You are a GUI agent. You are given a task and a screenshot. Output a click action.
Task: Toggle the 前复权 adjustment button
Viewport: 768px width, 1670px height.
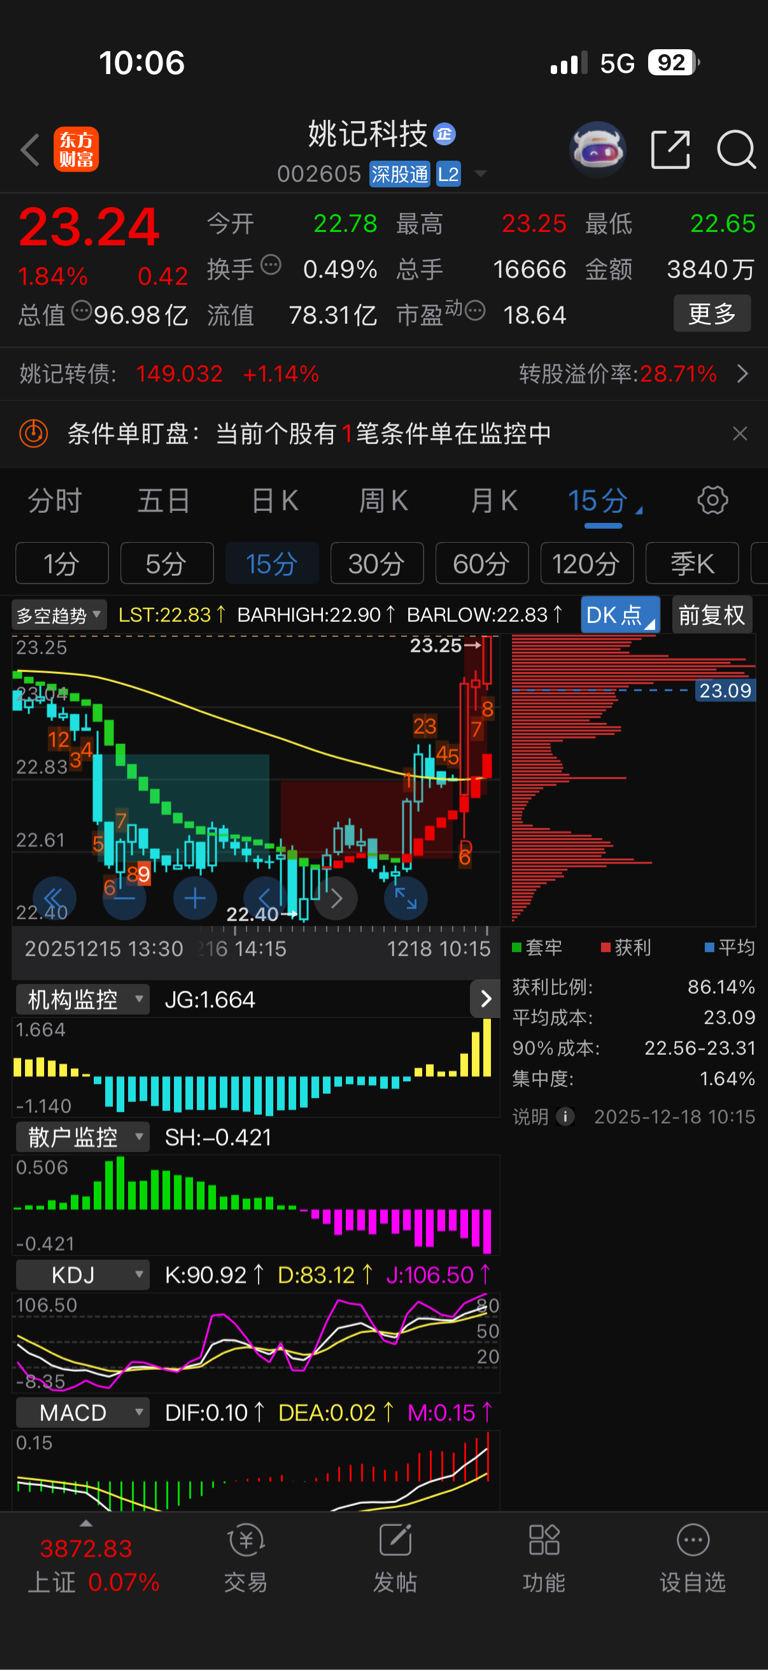tap(712, 615)
